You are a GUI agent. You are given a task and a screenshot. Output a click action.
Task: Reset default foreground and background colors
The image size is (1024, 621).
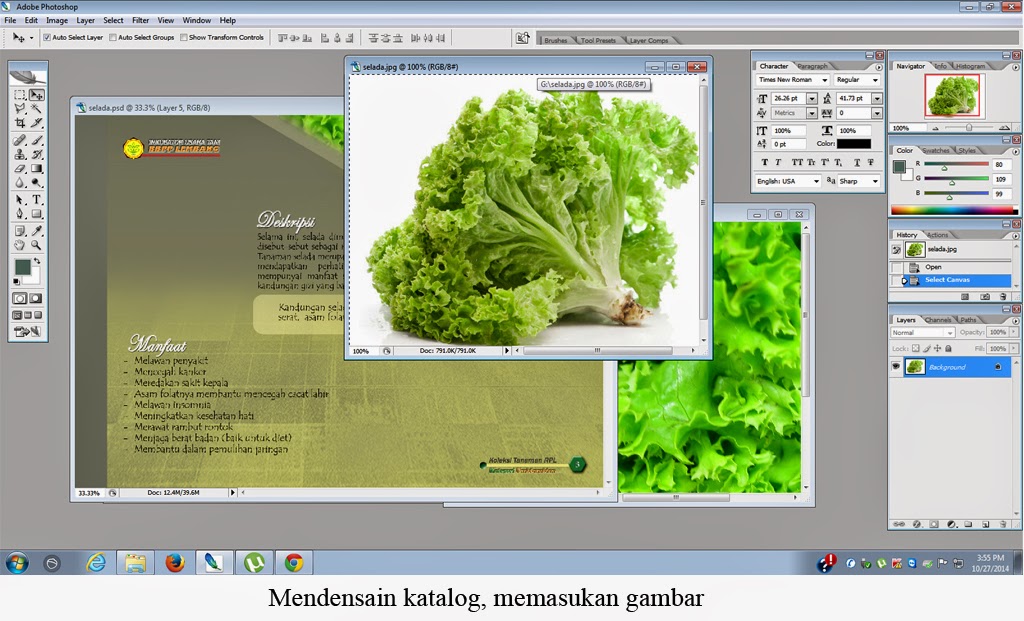tap(16, 281)
